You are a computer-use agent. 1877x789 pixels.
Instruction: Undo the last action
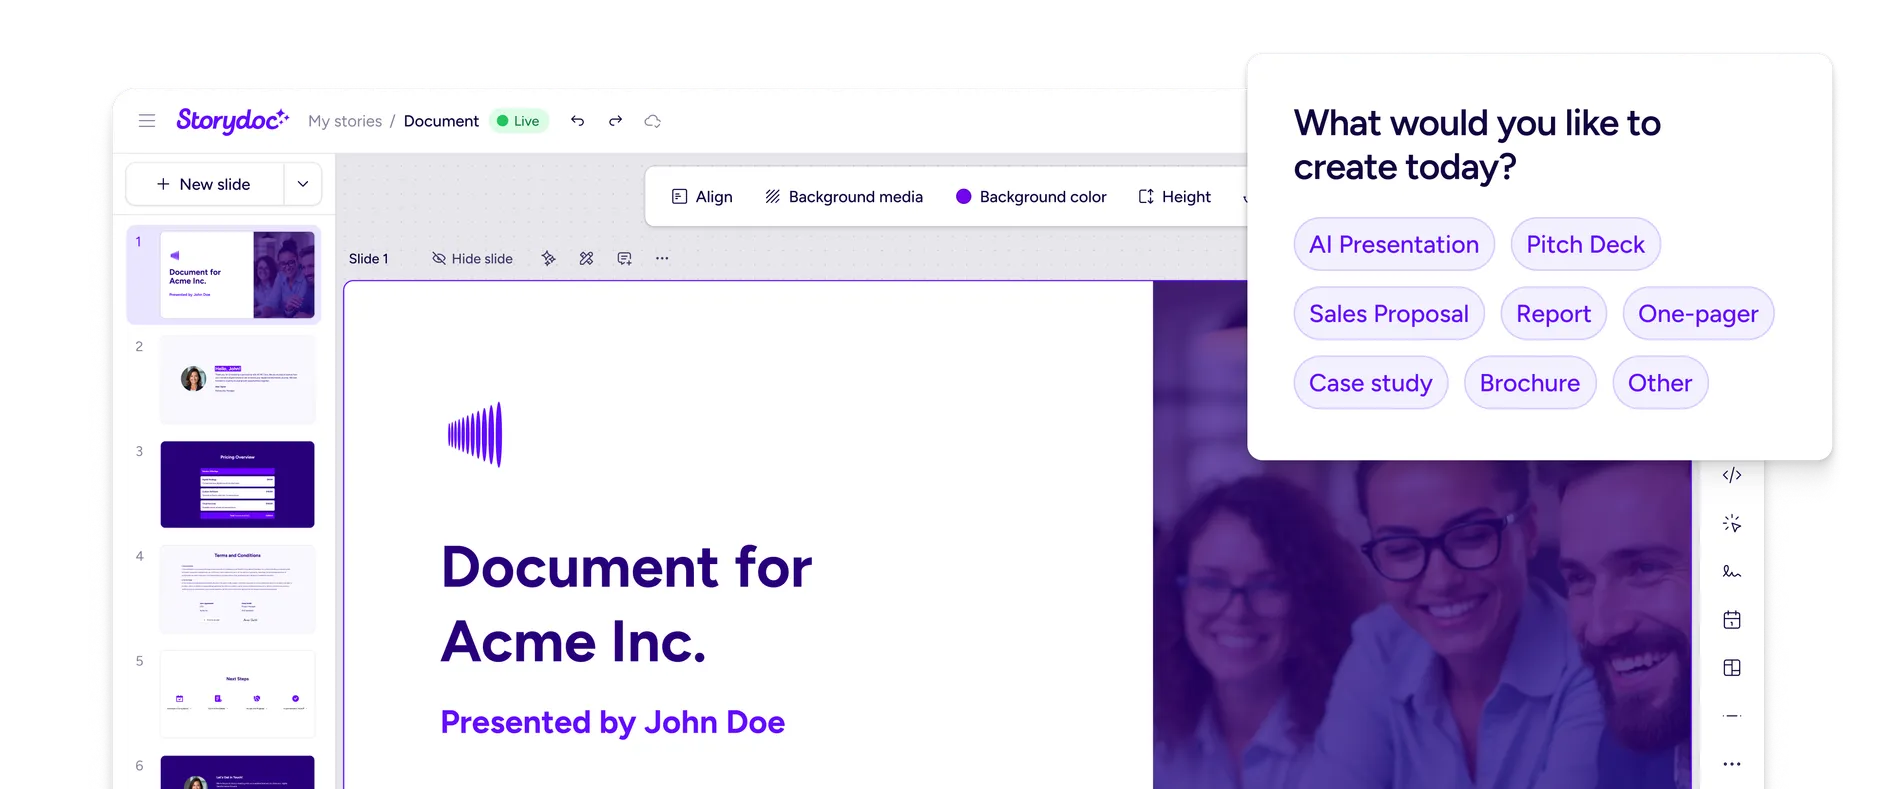point(577,121)
